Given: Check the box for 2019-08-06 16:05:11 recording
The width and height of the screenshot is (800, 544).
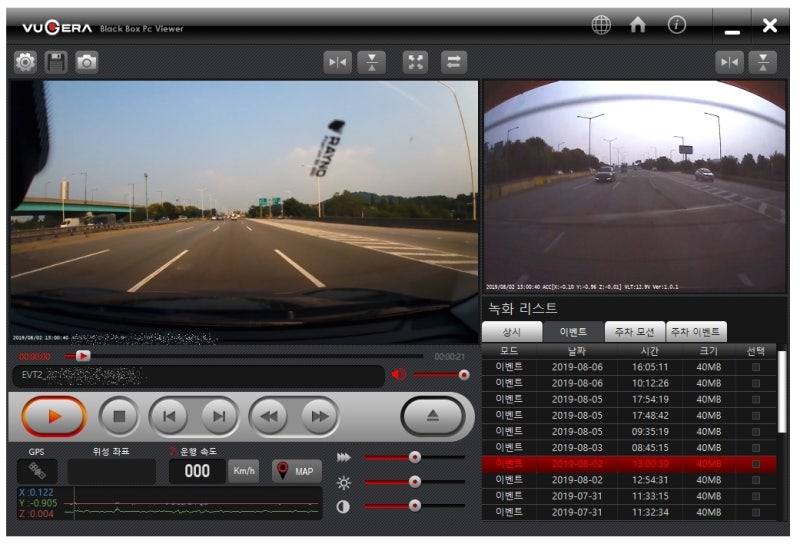Looking at the screenshot, I should point(756,367).
